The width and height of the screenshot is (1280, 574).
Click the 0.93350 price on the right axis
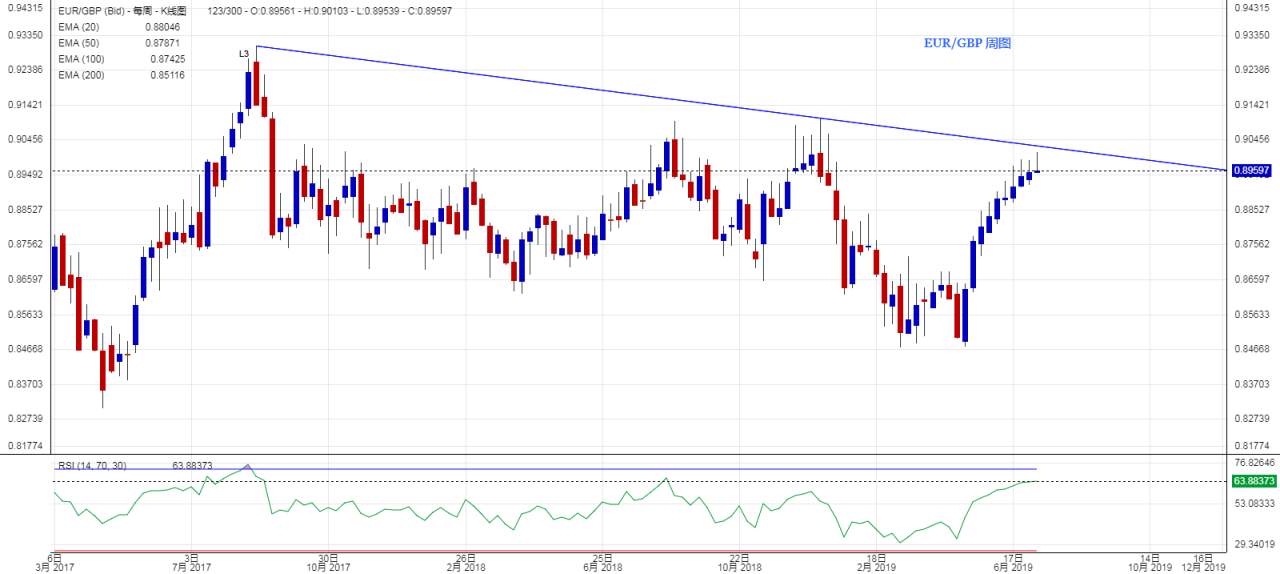click(x=1252, y=35)
